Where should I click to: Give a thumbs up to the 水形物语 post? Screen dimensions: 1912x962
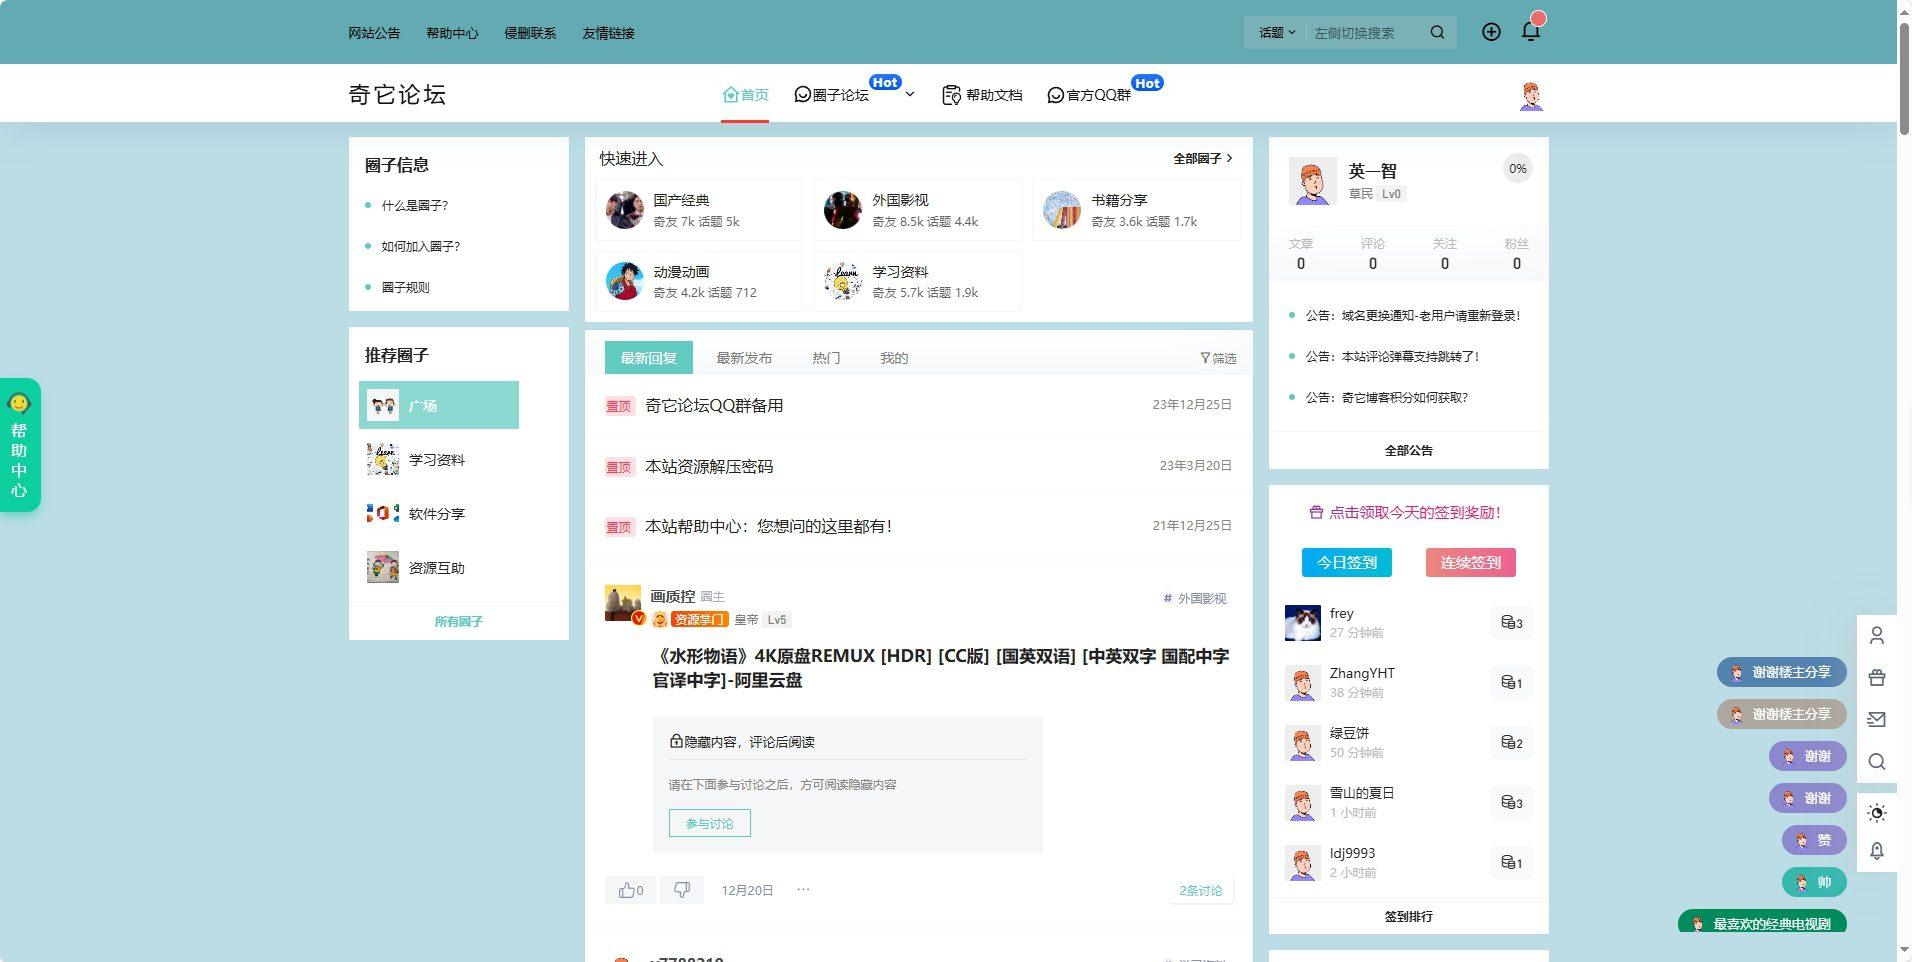coord(628,889)
